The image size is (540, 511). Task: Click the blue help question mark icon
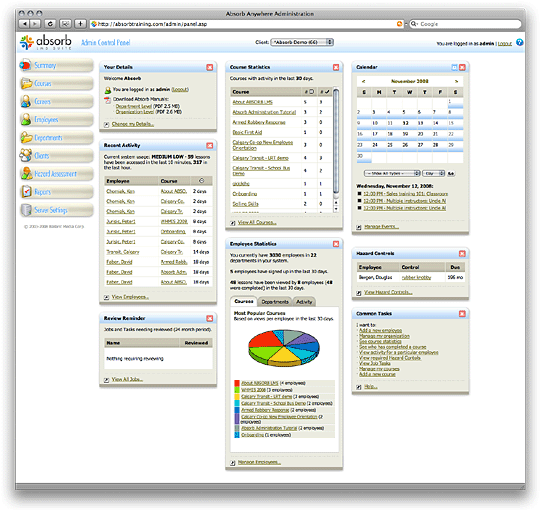coord(519,42)
